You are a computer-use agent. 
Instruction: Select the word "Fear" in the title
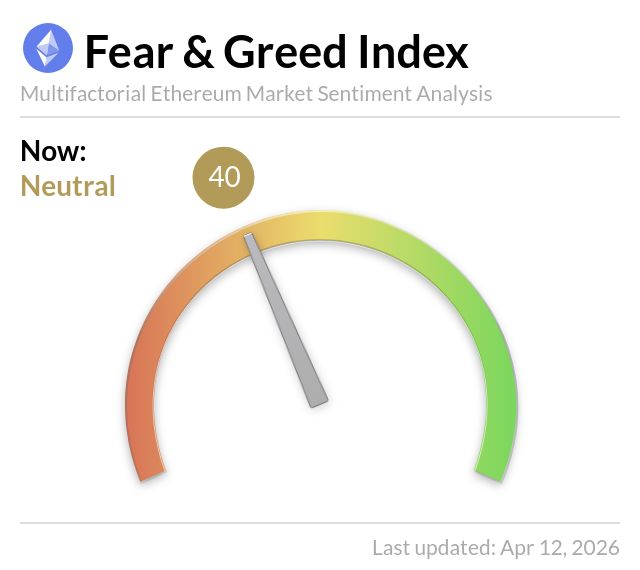(127, 51)
